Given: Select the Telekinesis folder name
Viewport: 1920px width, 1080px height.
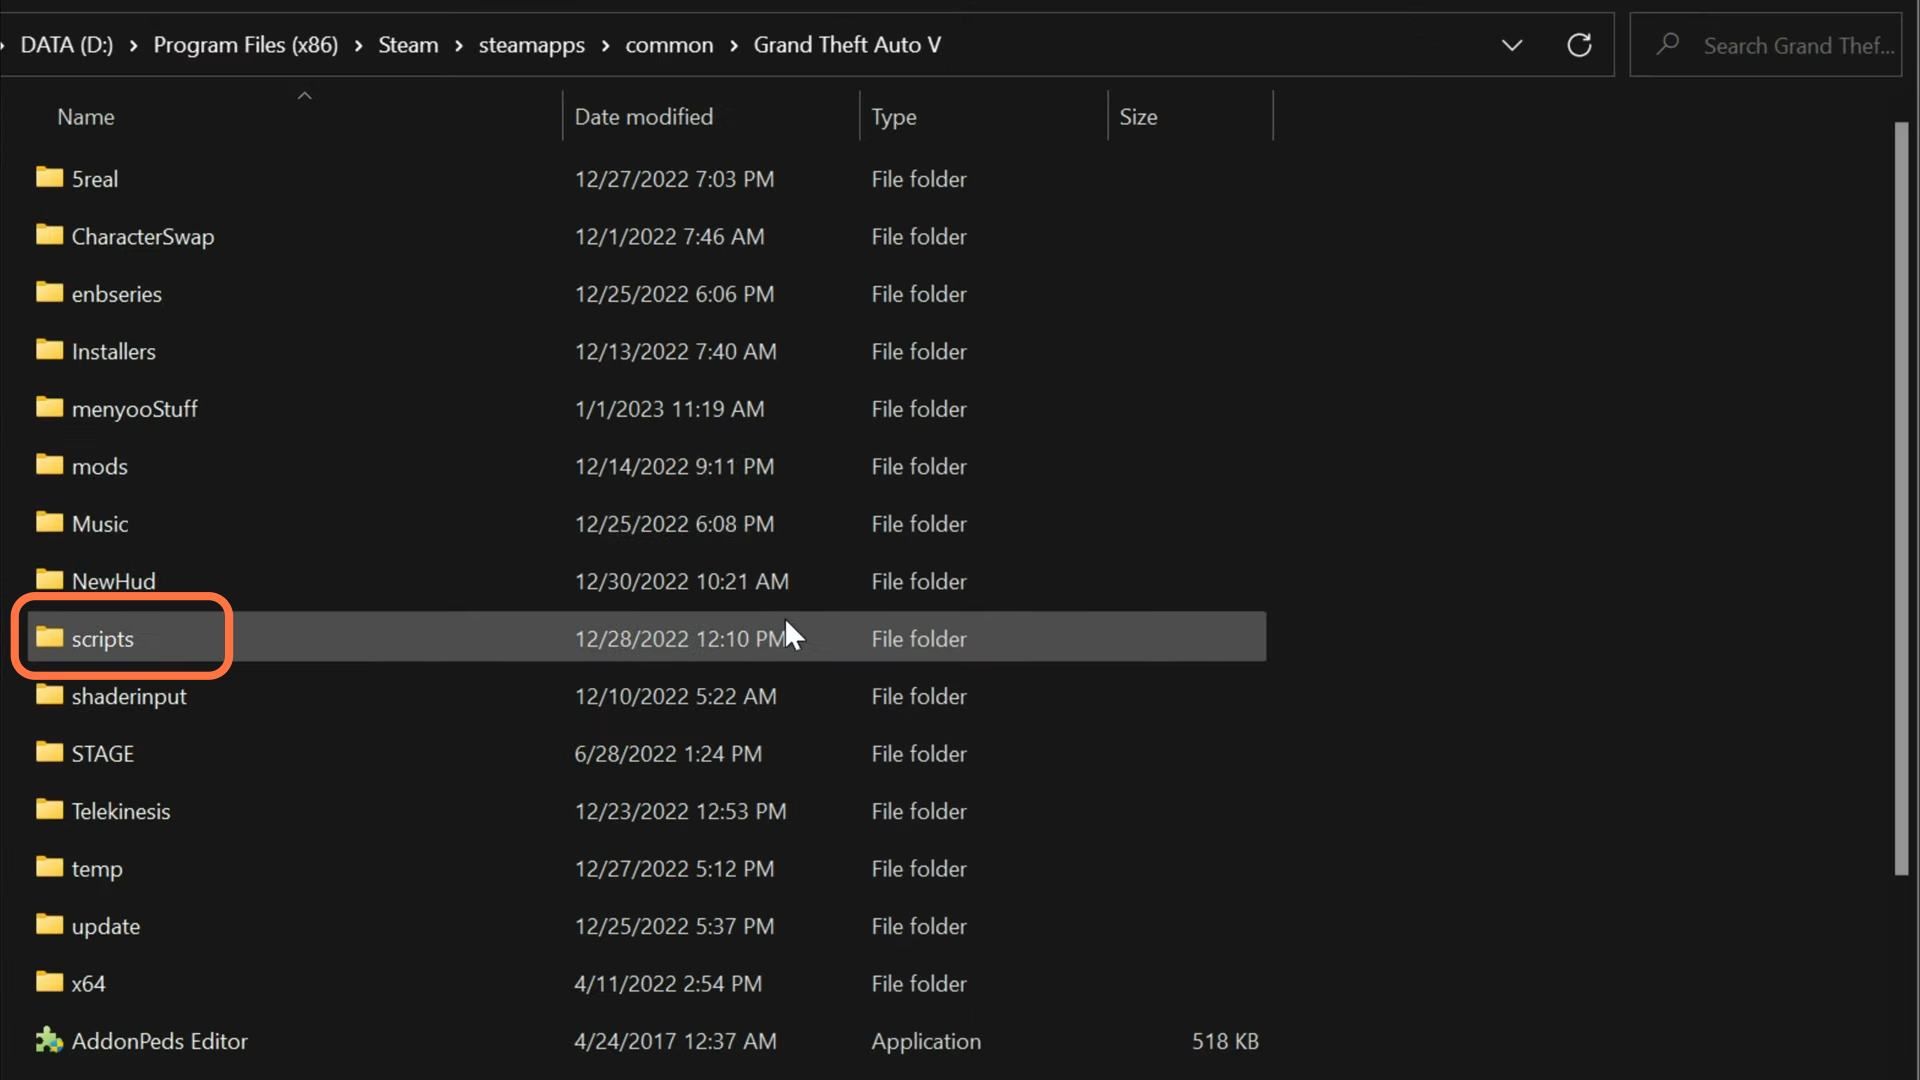Looking at the screenshot, I should point(121,811).
